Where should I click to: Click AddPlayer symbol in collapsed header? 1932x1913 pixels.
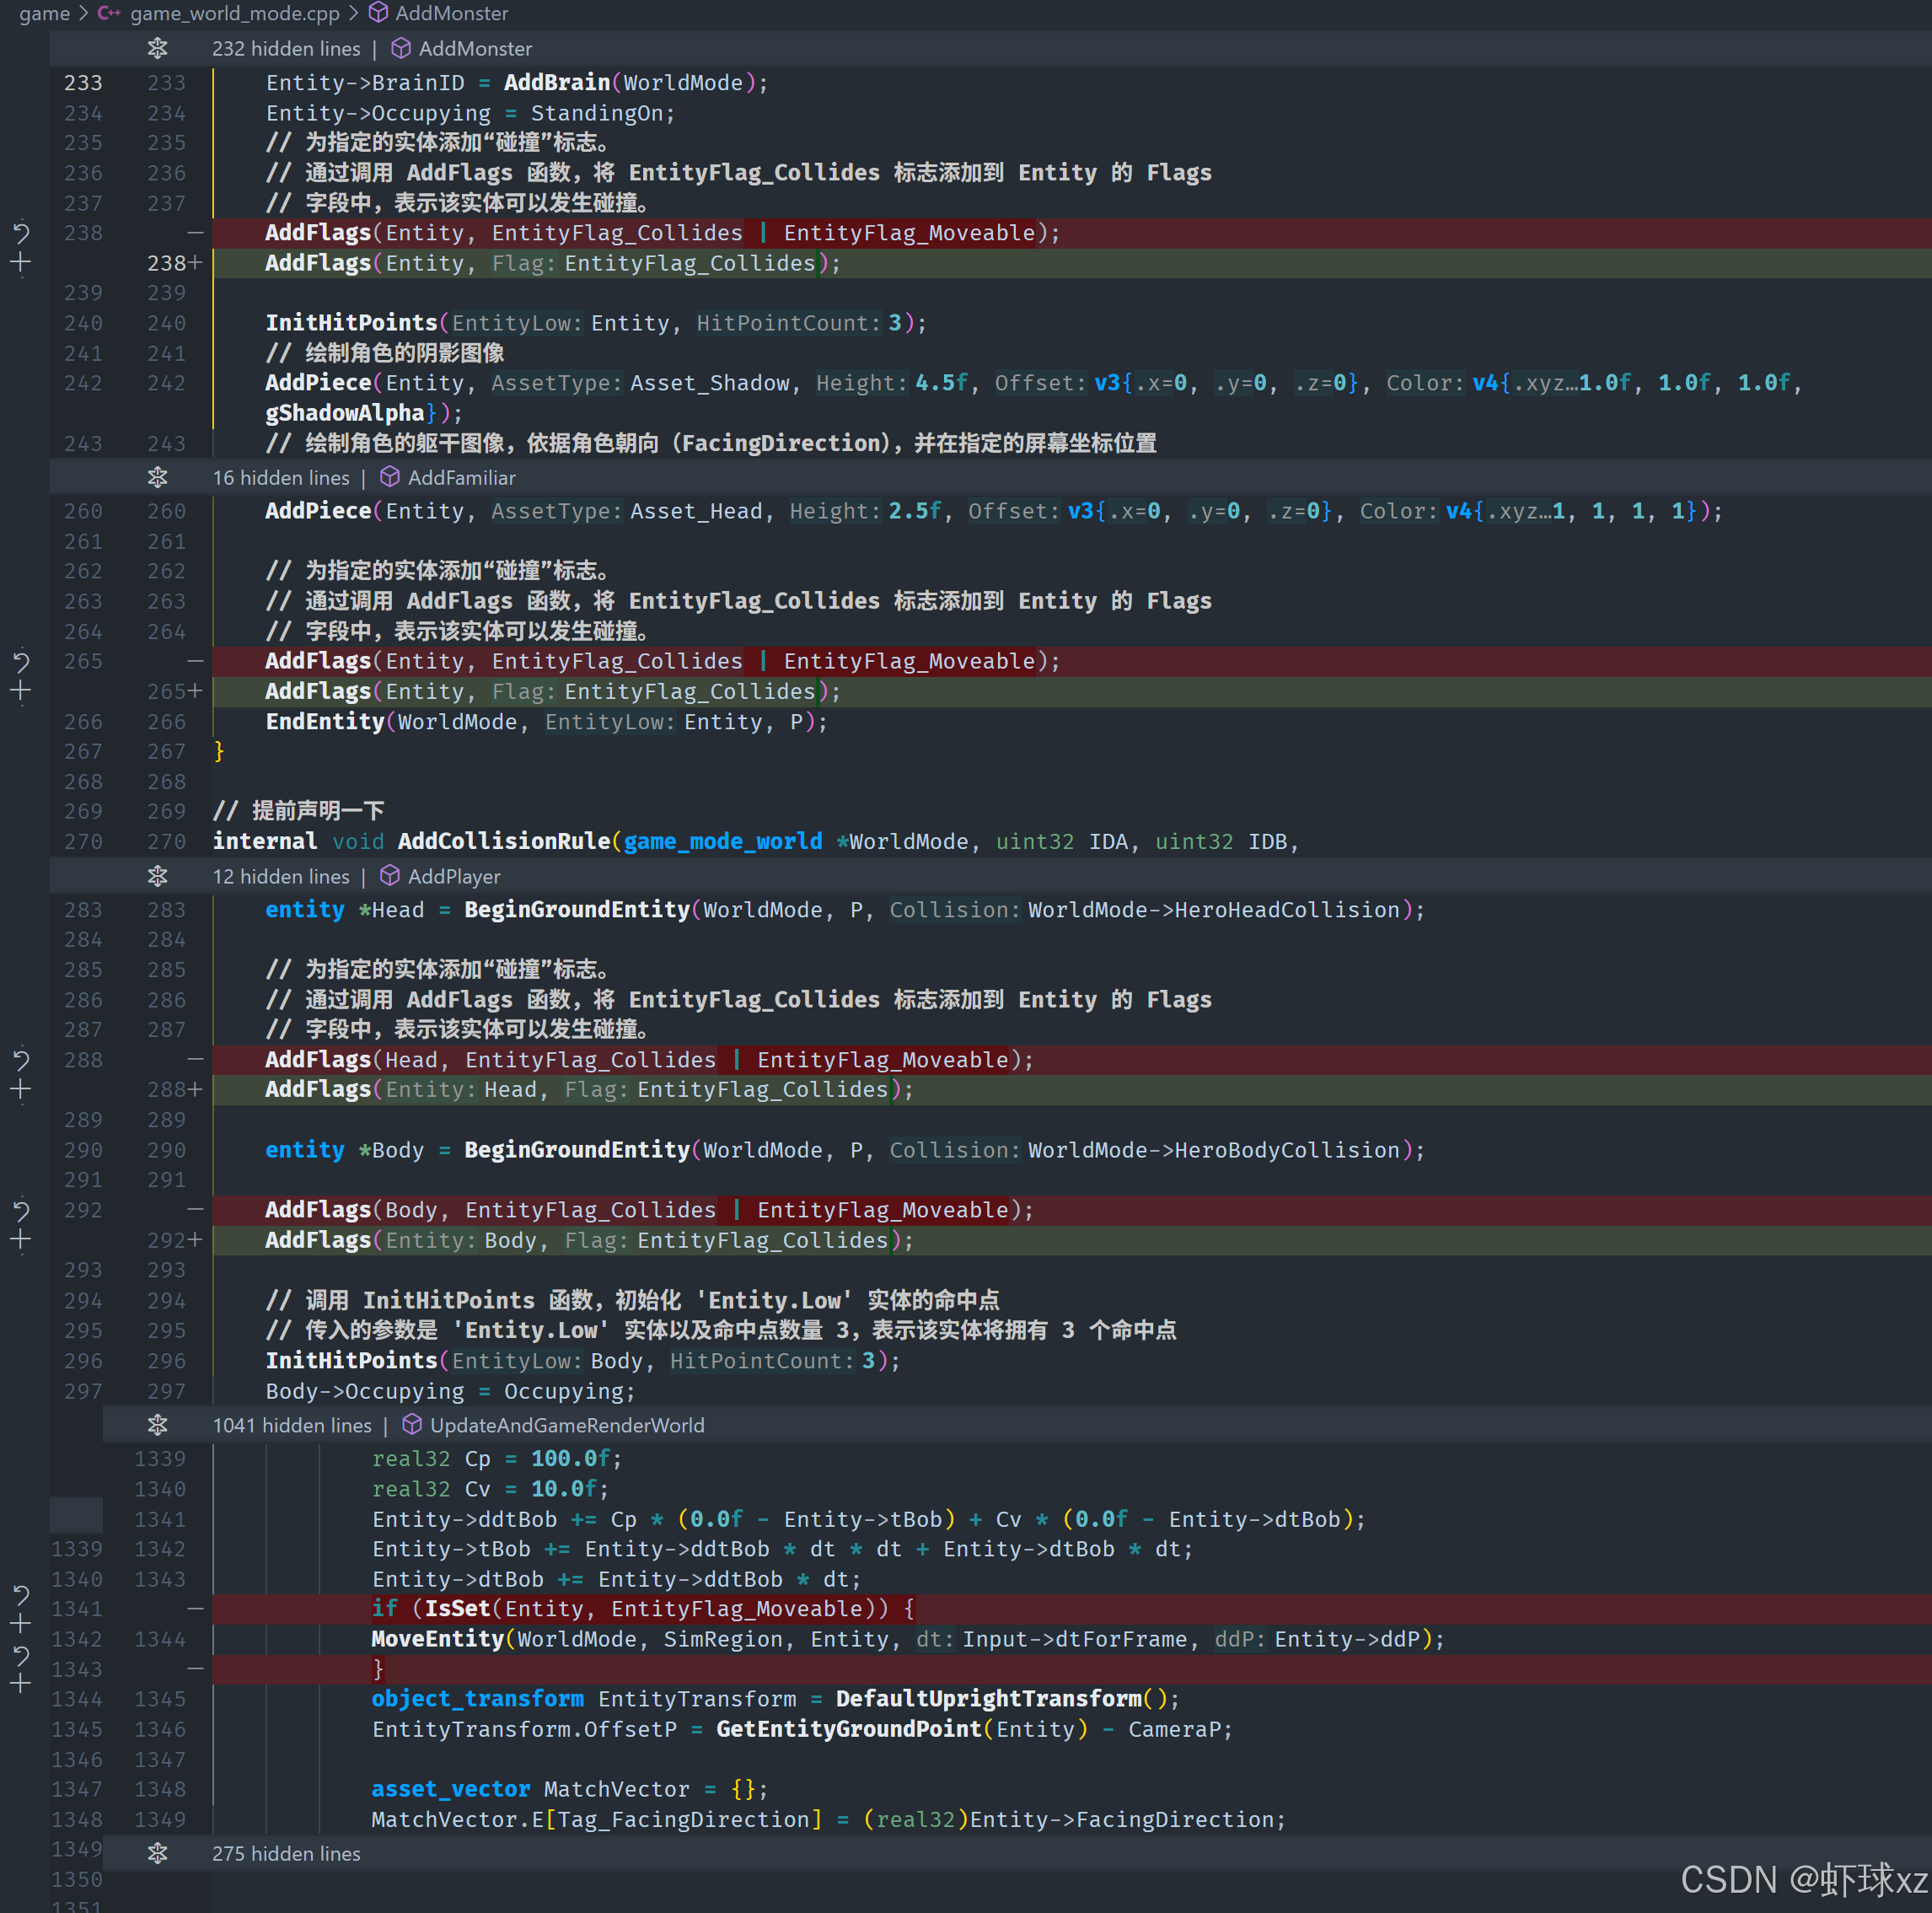click(x=453, y=876)
